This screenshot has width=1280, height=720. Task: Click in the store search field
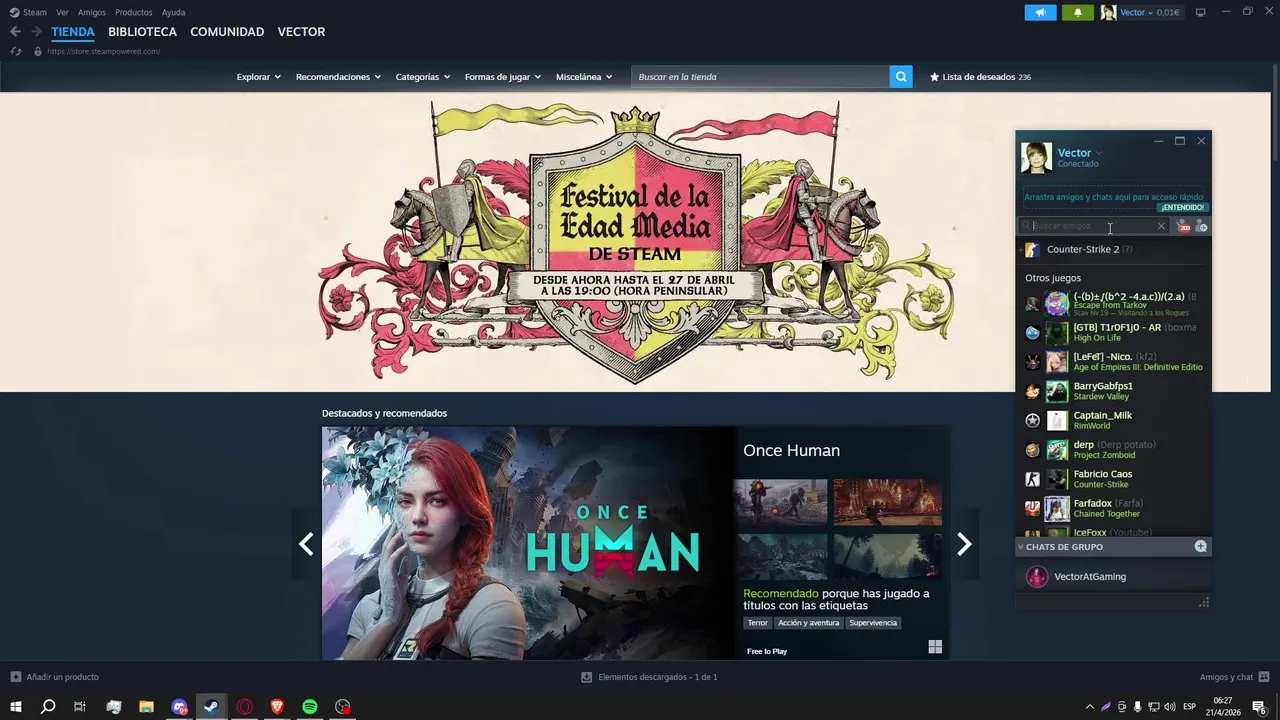760,77
